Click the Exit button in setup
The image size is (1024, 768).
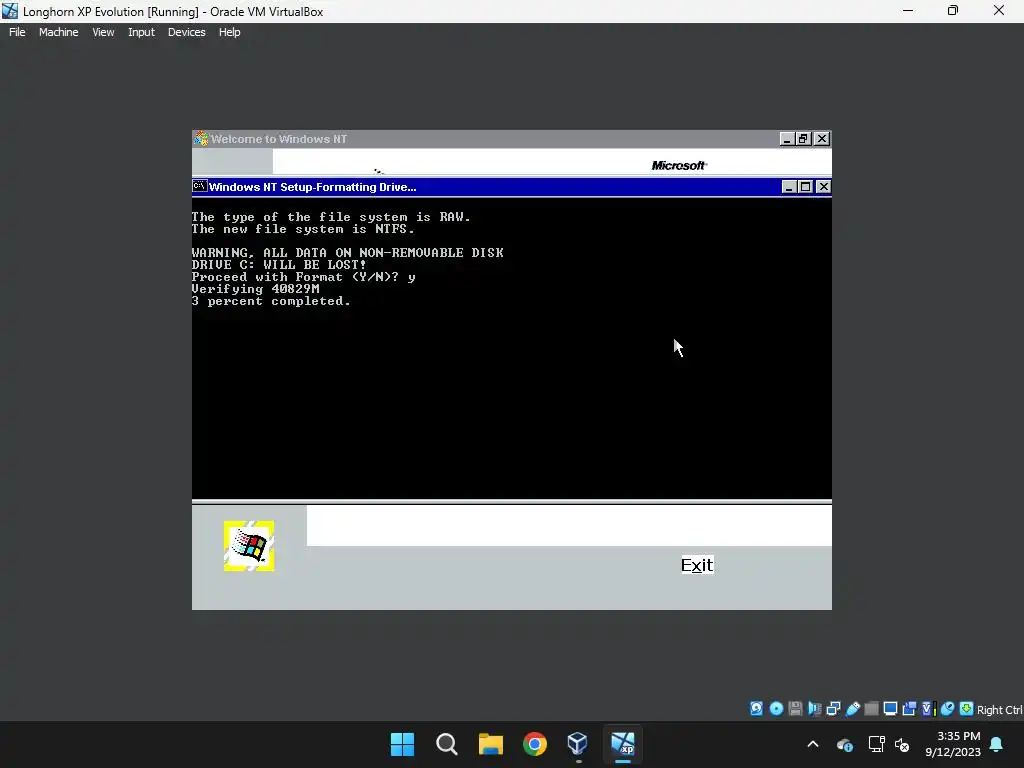pyautogui.click(x=697, y=565)
